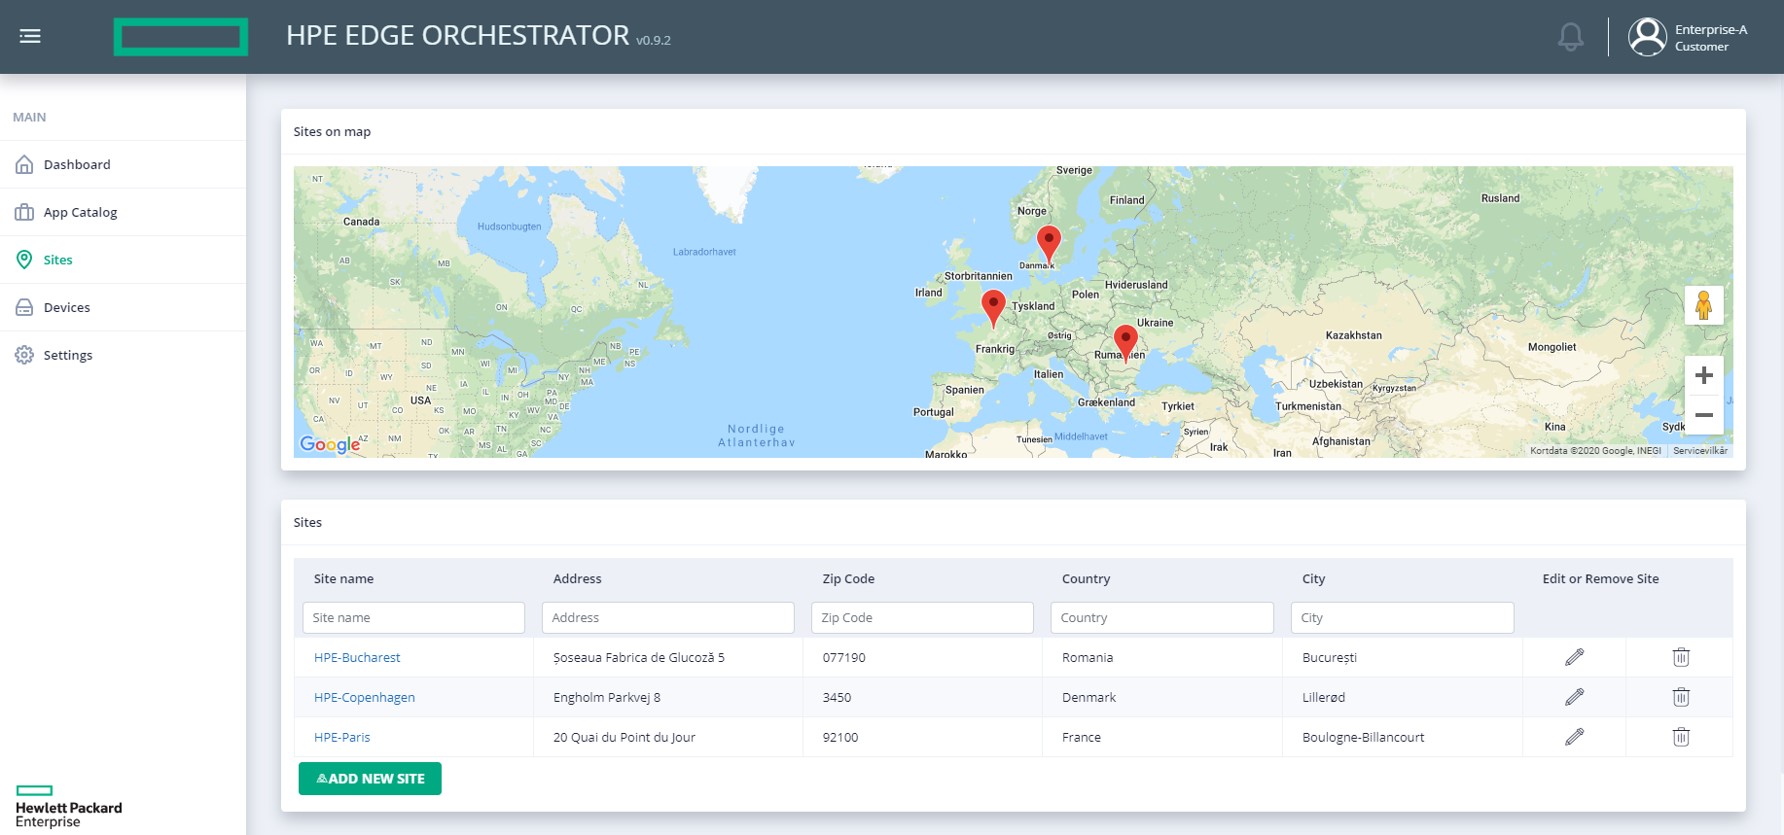1784x835 pixels.
Task: Delete the HPE-Paris site
Action: click(x=1681, y=737)
